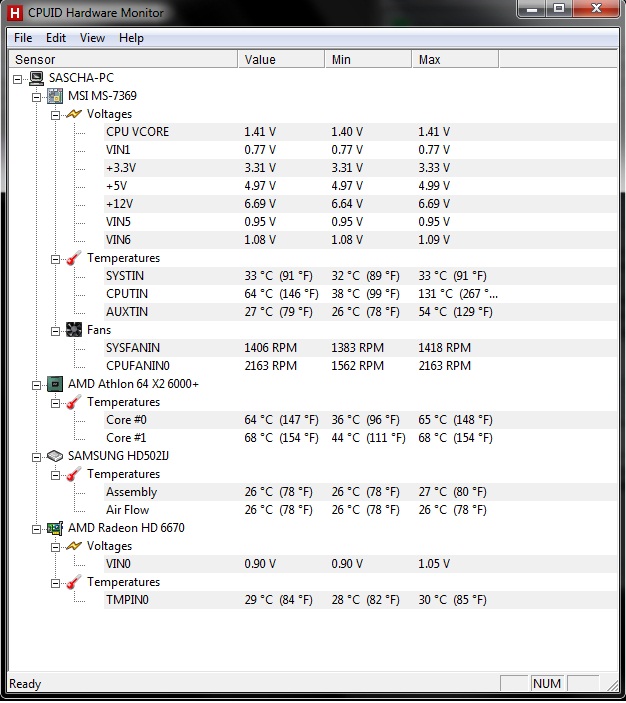Select the AUXTIN temperature row
Viewport: 626px width, 703px height.
point(360,312)
